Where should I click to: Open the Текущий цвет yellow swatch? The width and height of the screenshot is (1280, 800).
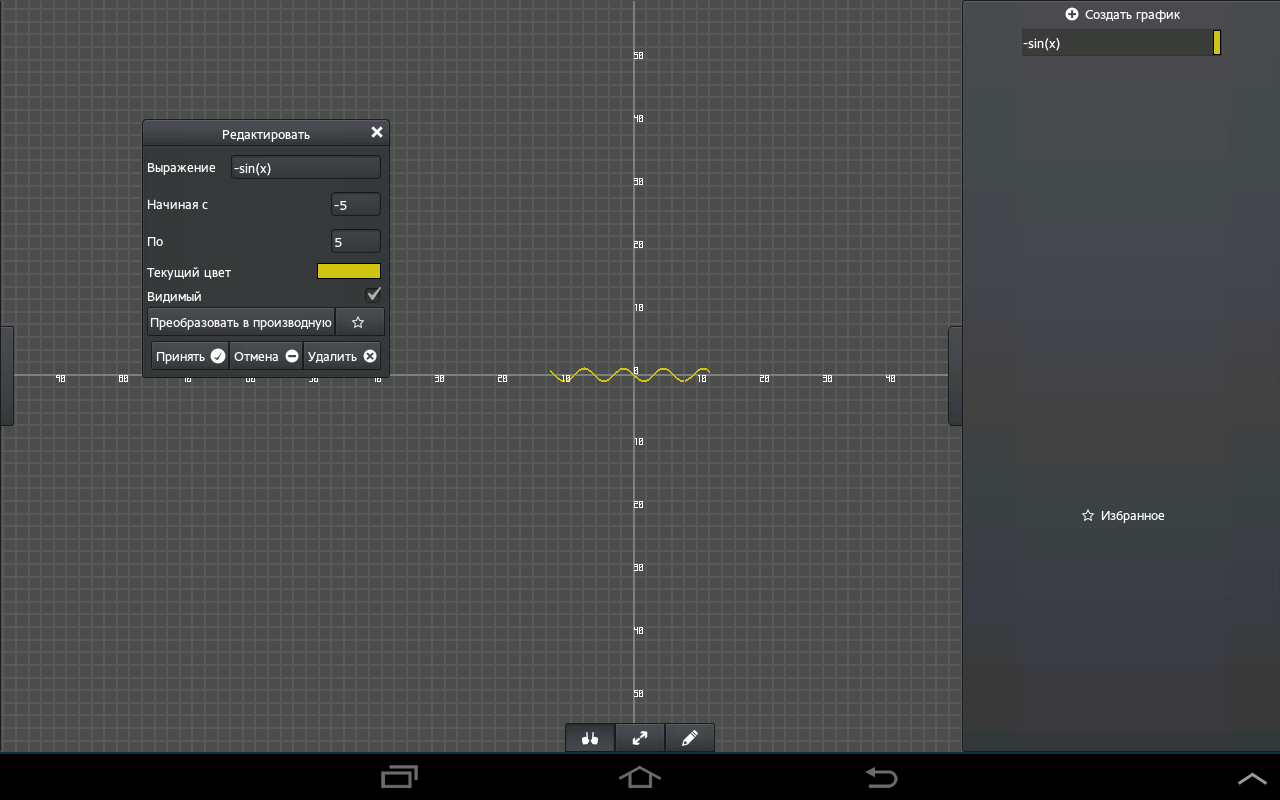point(348,271)
